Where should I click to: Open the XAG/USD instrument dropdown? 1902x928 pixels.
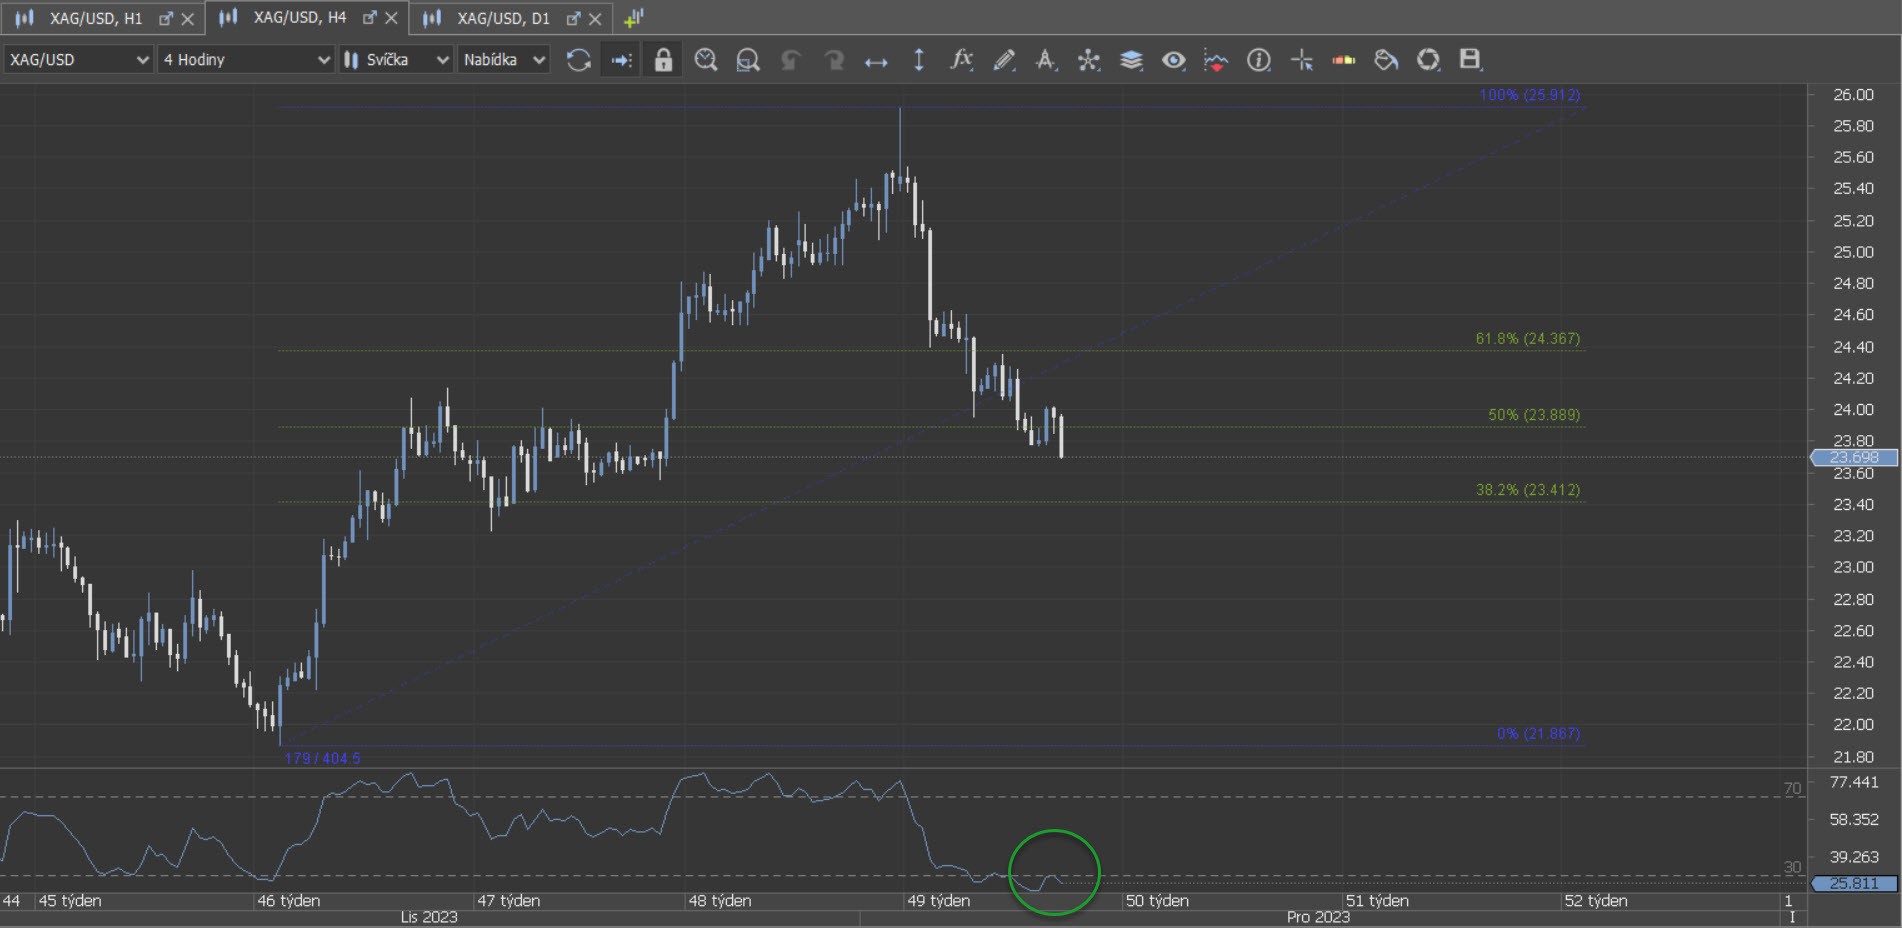point(78,60)
